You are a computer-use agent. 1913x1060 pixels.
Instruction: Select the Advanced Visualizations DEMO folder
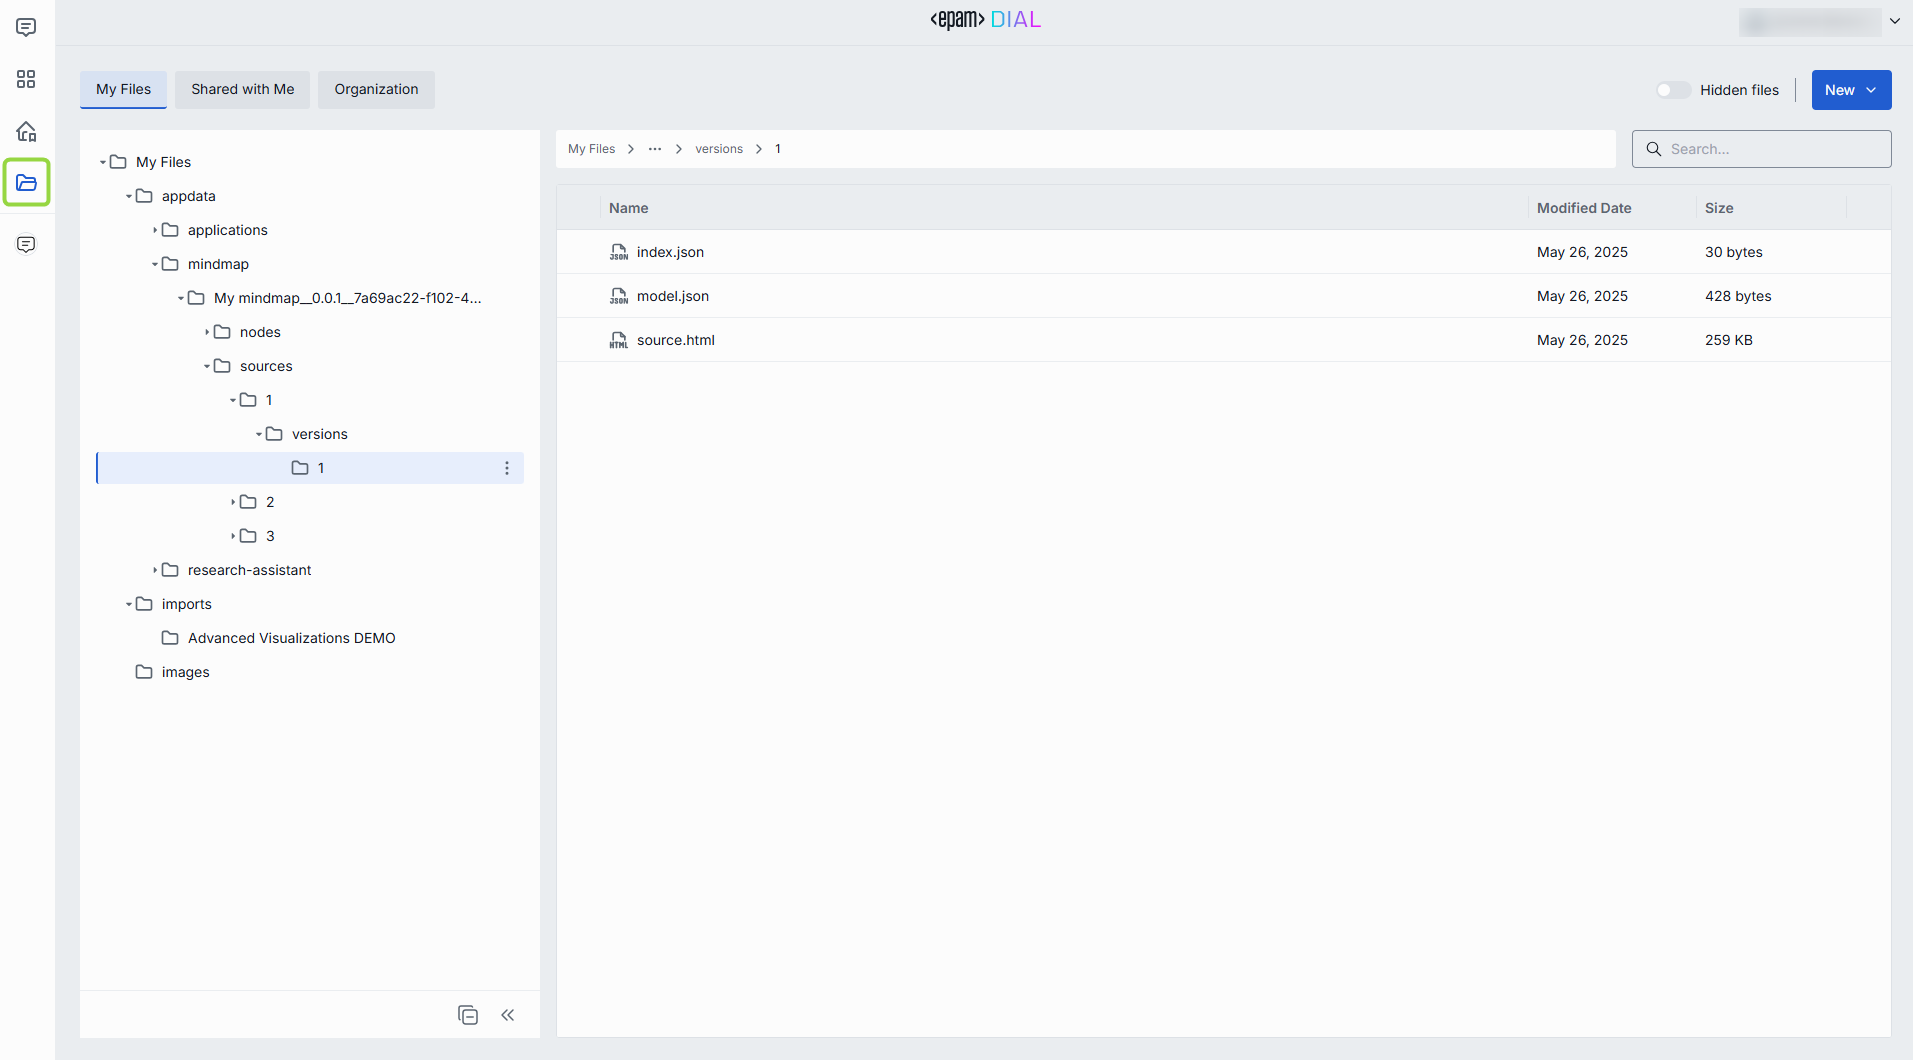(x=291, y=638)
